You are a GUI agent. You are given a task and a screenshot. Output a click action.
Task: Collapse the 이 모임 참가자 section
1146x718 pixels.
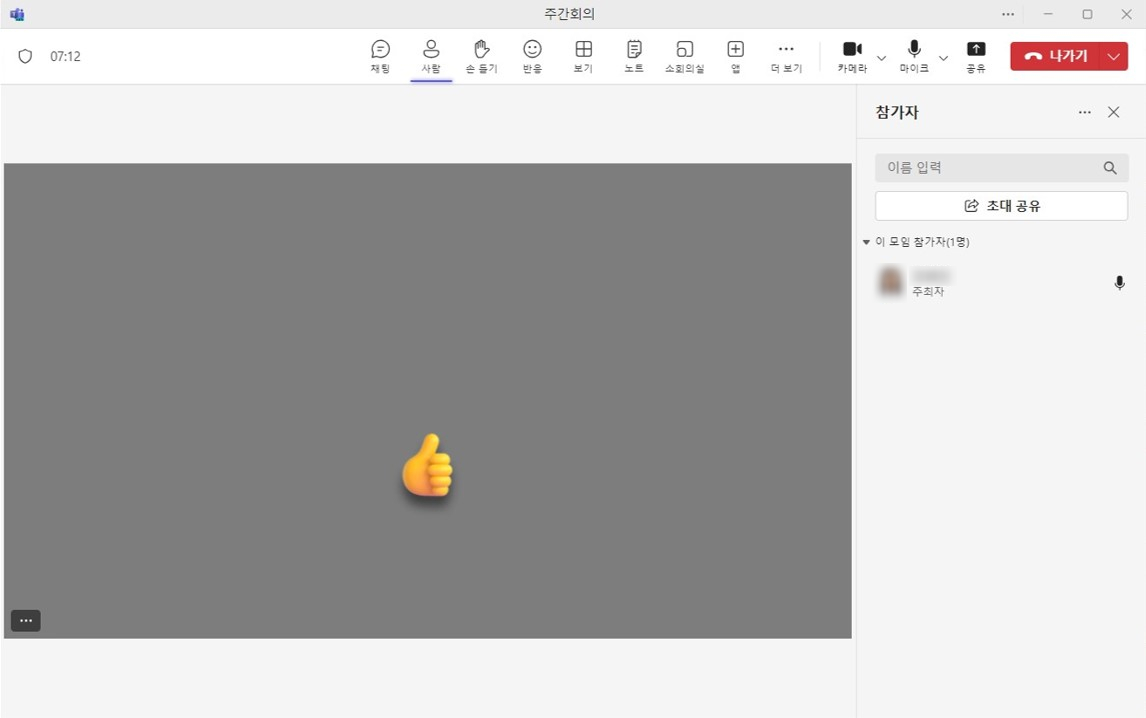click(x=866, y=241)
